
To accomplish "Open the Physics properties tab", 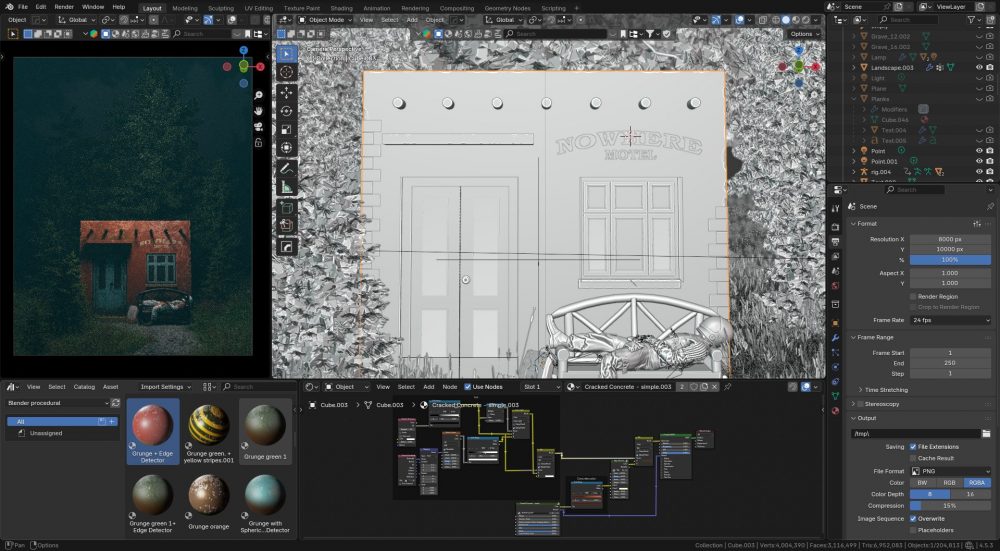I will pyautogui.click(x=835, y=367).
